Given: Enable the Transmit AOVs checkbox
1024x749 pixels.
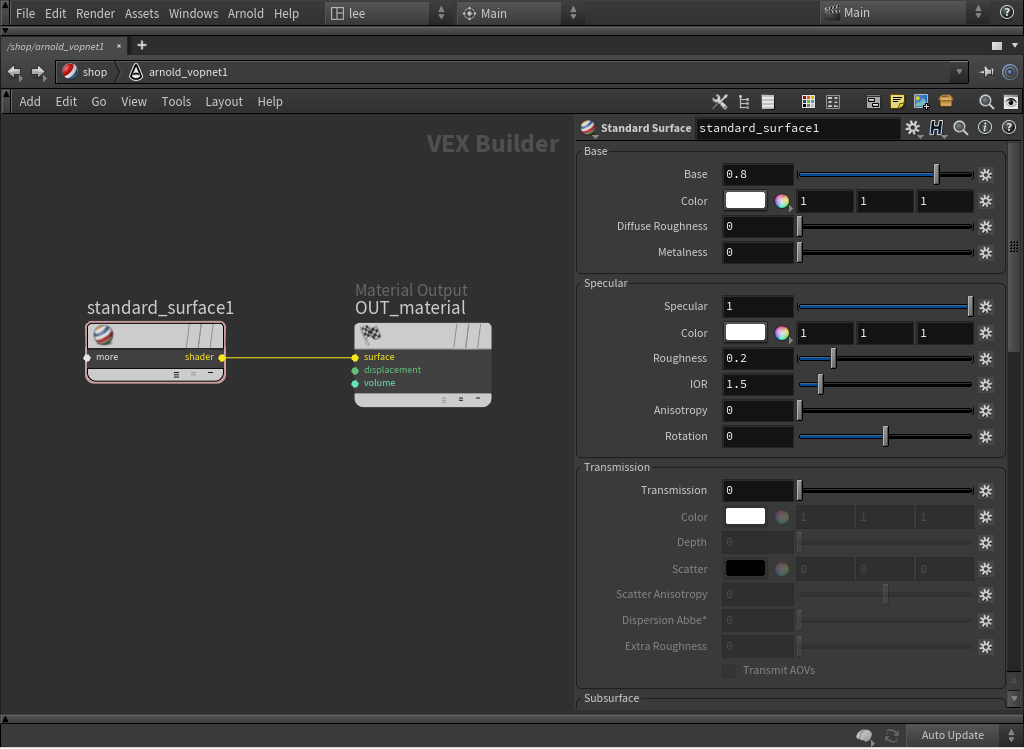Looking at the screenshot, I should coord(728,670).
